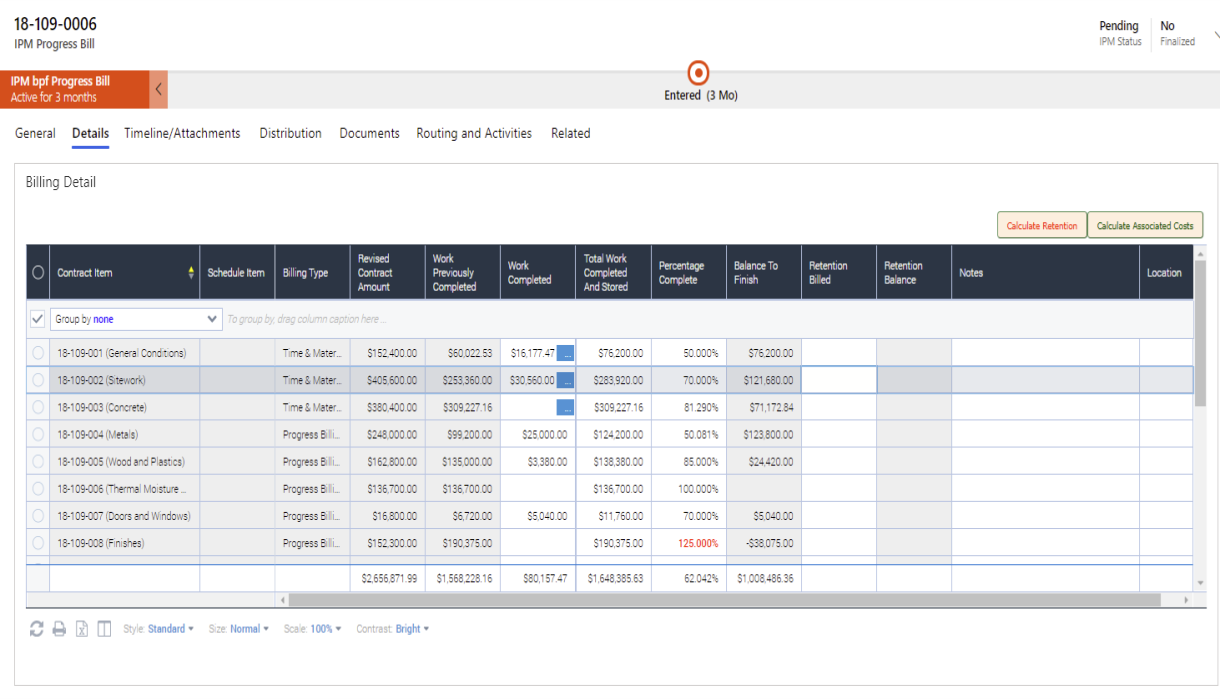The height and width of the screenshot is (699, 1220).
Task: Toggle the select-all checkbox in the grid
Action: tap(37, 318)
